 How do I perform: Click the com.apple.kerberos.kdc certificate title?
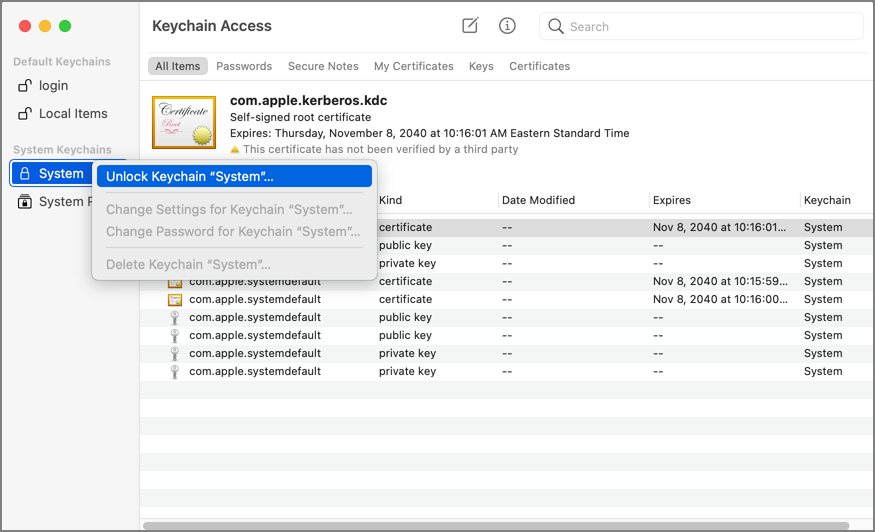(309, 100)
